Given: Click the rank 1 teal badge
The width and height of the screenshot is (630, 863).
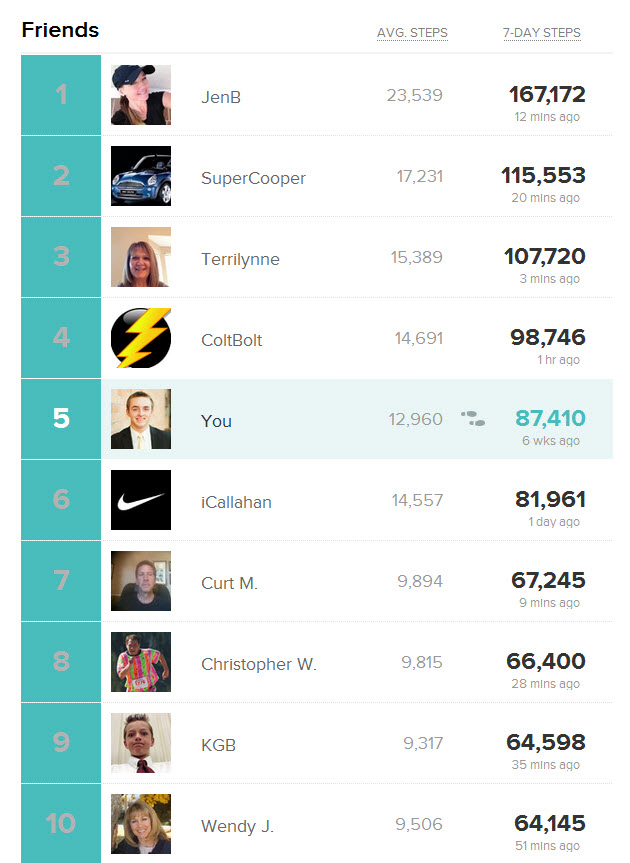Looking at the screenshot, I should pyautogui.click(x=61, y=96).
